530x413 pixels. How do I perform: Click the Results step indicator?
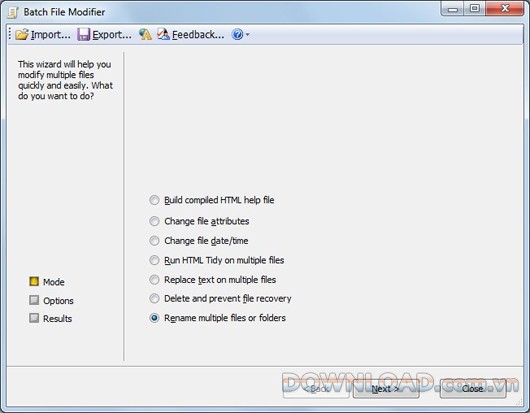tap(34, 318)
